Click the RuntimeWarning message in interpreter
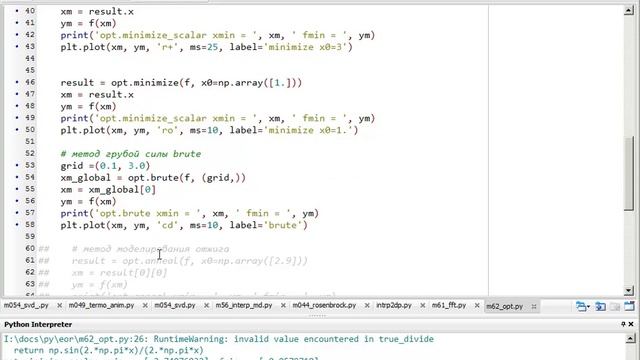 [218, 339]
